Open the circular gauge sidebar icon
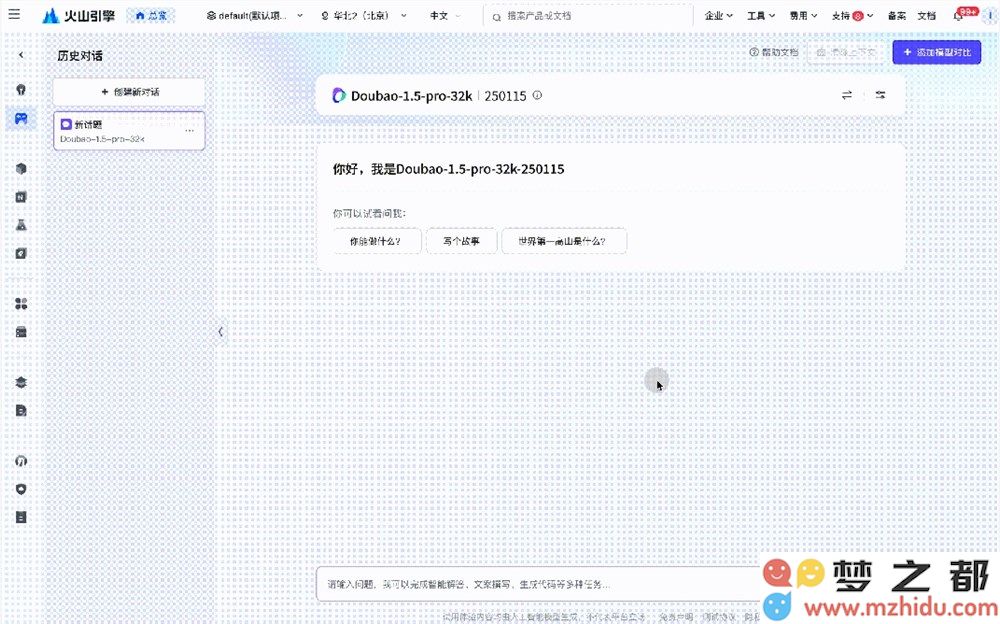The height and width of the screenshot is (624, 1000). click(21, 461)
